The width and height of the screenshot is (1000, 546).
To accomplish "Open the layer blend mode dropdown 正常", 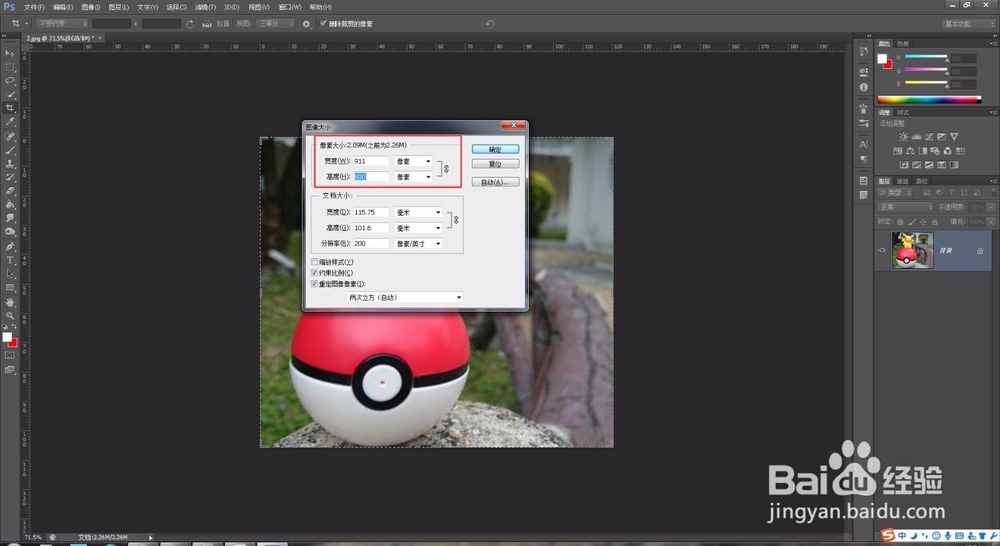I will click(906, 207).
